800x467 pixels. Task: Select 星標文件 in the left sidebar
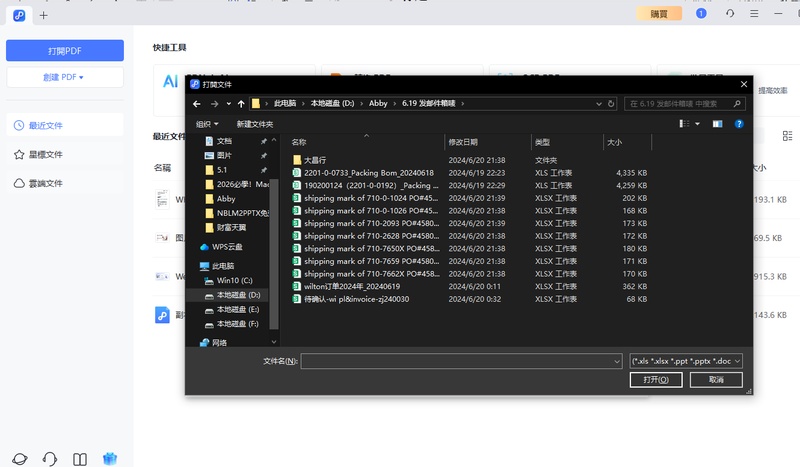tap(45, 155)
